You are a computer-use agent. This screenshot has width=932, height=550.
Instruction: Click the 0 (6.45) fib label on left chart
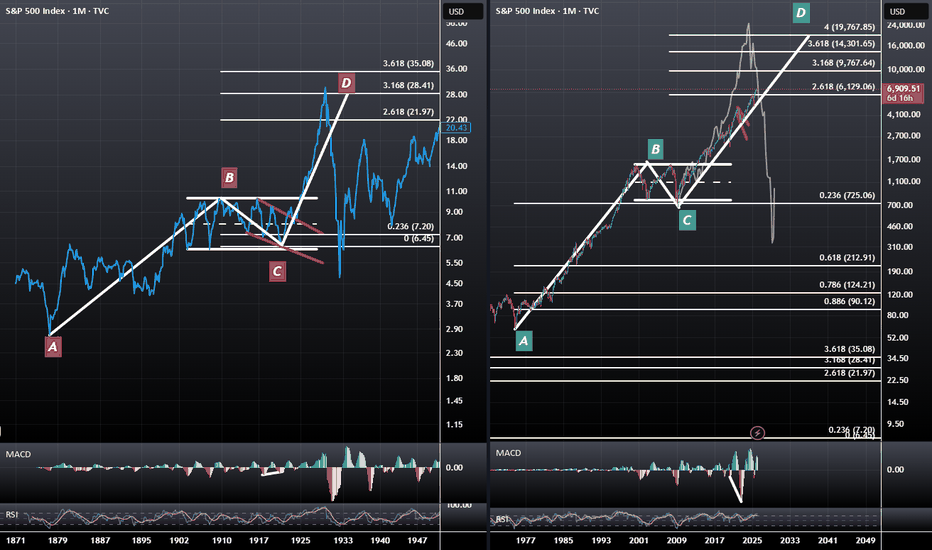coord(418,238)
